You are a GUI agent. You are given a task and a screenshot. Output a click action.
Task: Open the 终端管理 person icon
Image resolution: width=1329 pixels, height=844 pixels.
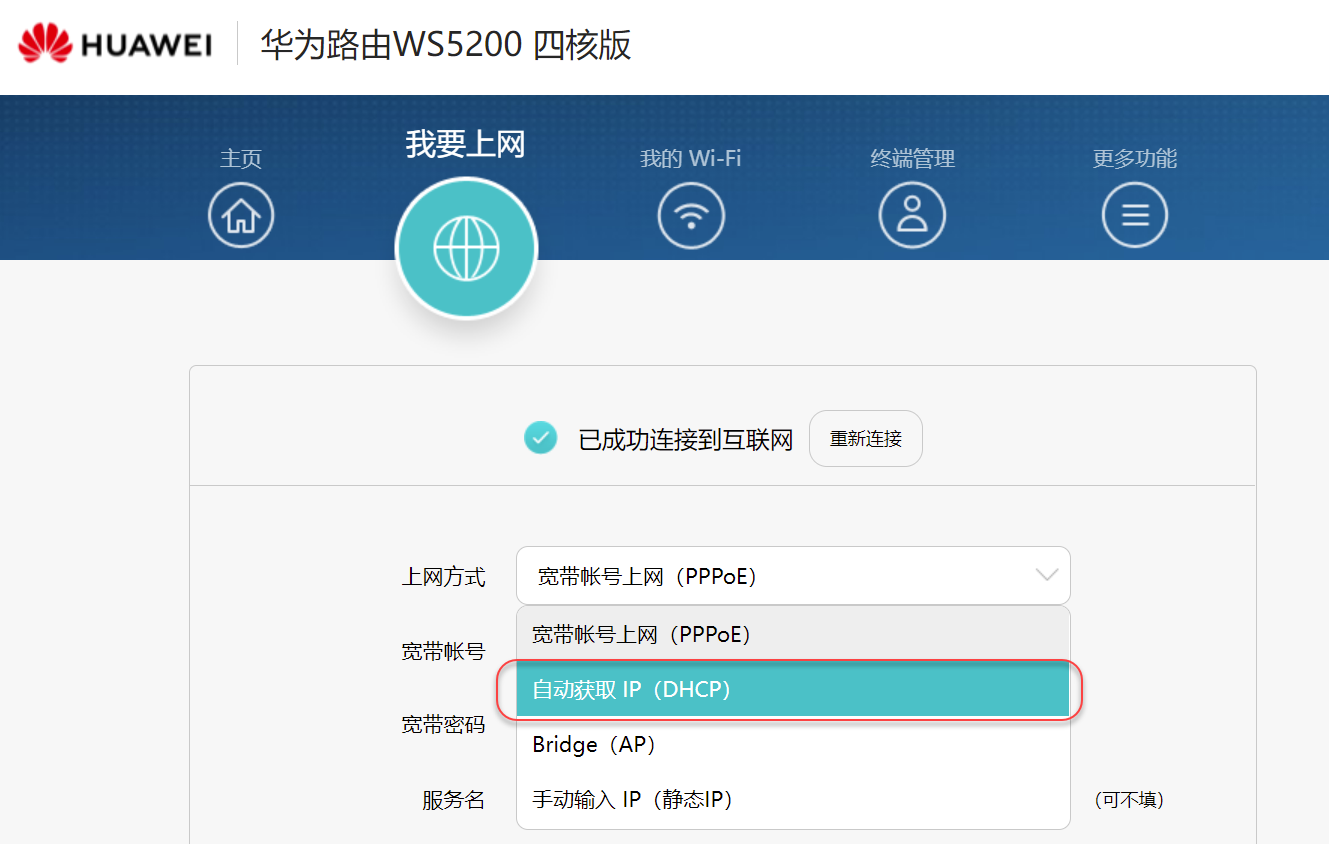click(912, 215)
